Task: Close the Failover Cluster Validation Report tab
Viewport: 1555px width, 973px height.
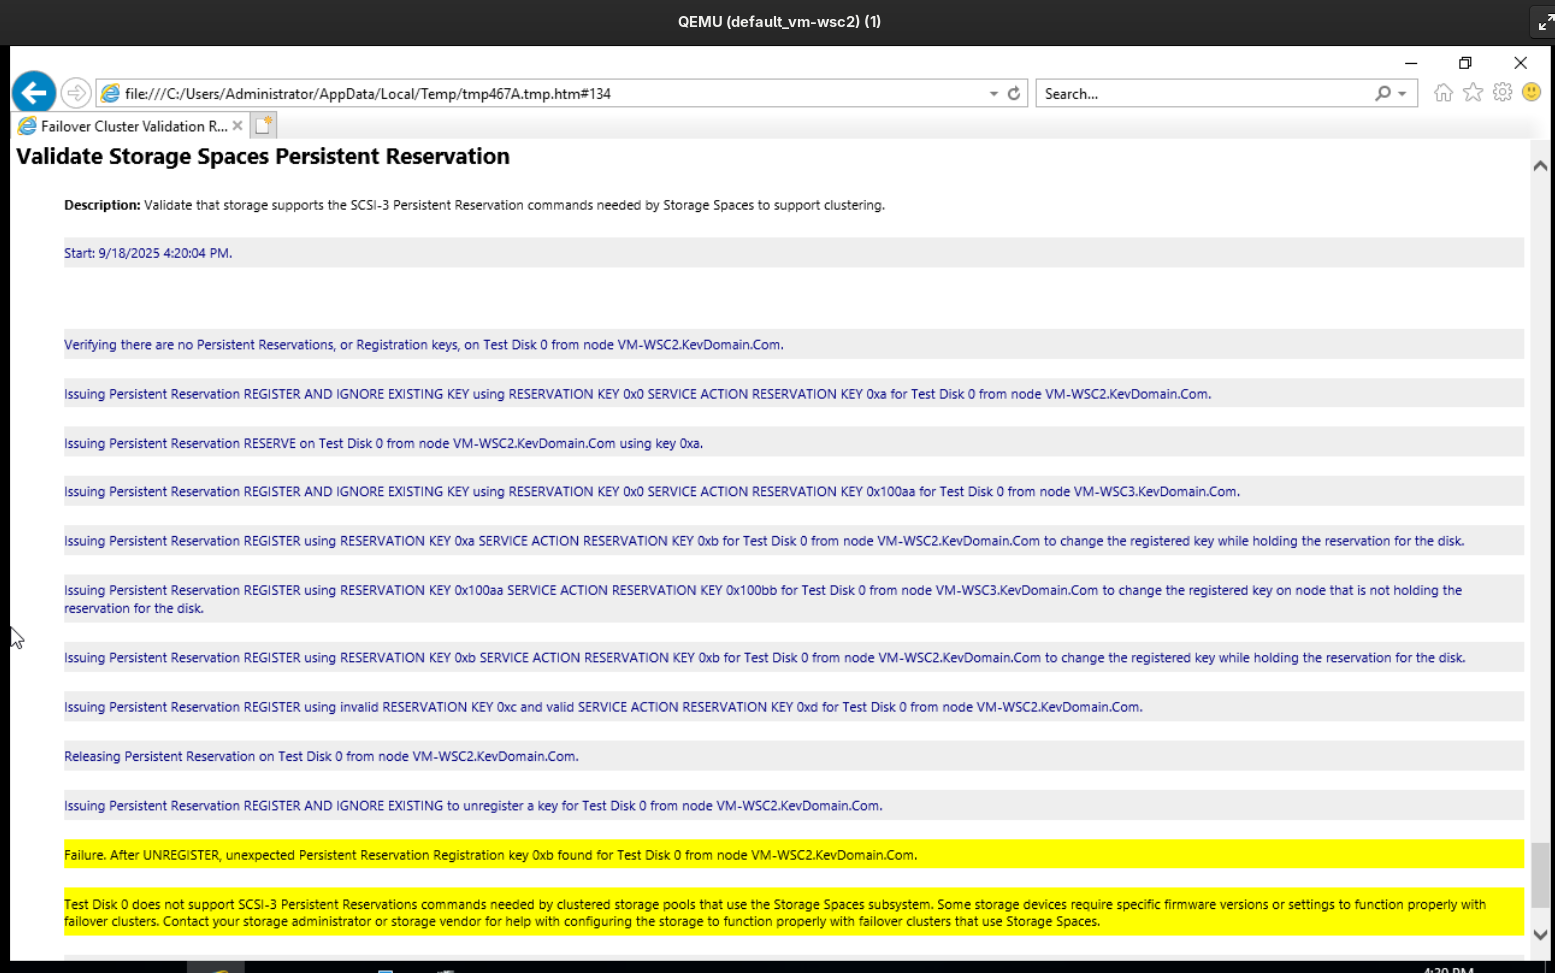Action: [237, 126]
